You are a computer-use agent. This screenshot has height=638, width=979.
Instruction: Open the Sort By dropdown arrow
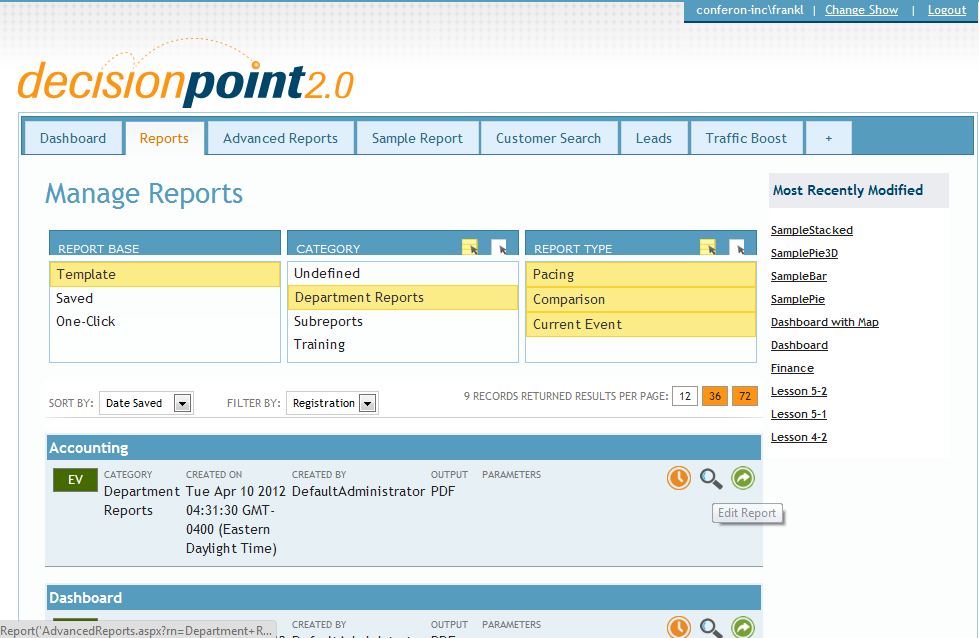tap(182, 403)
